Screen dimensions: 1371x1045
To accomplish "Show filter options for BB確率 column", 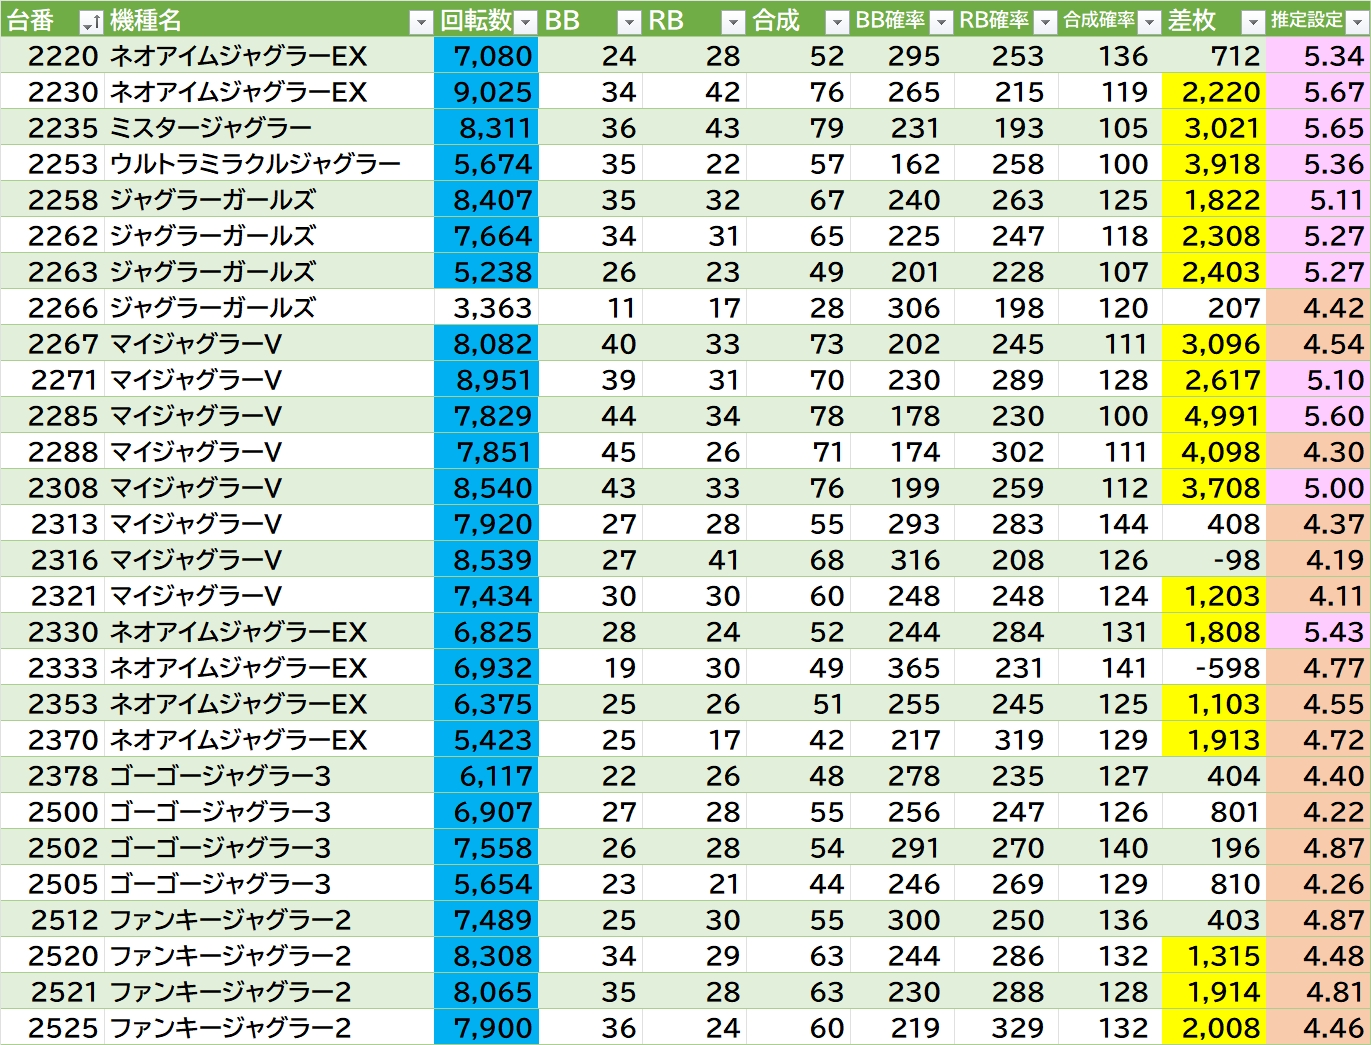I will 941,22.
